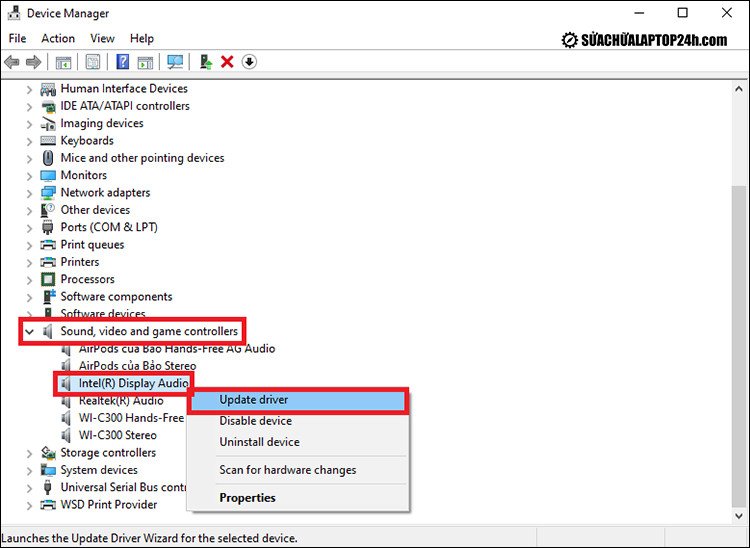Select Scan for hardware changes menu entry
The height and width of the screenshot is (548, 750).
coord(297,470)
